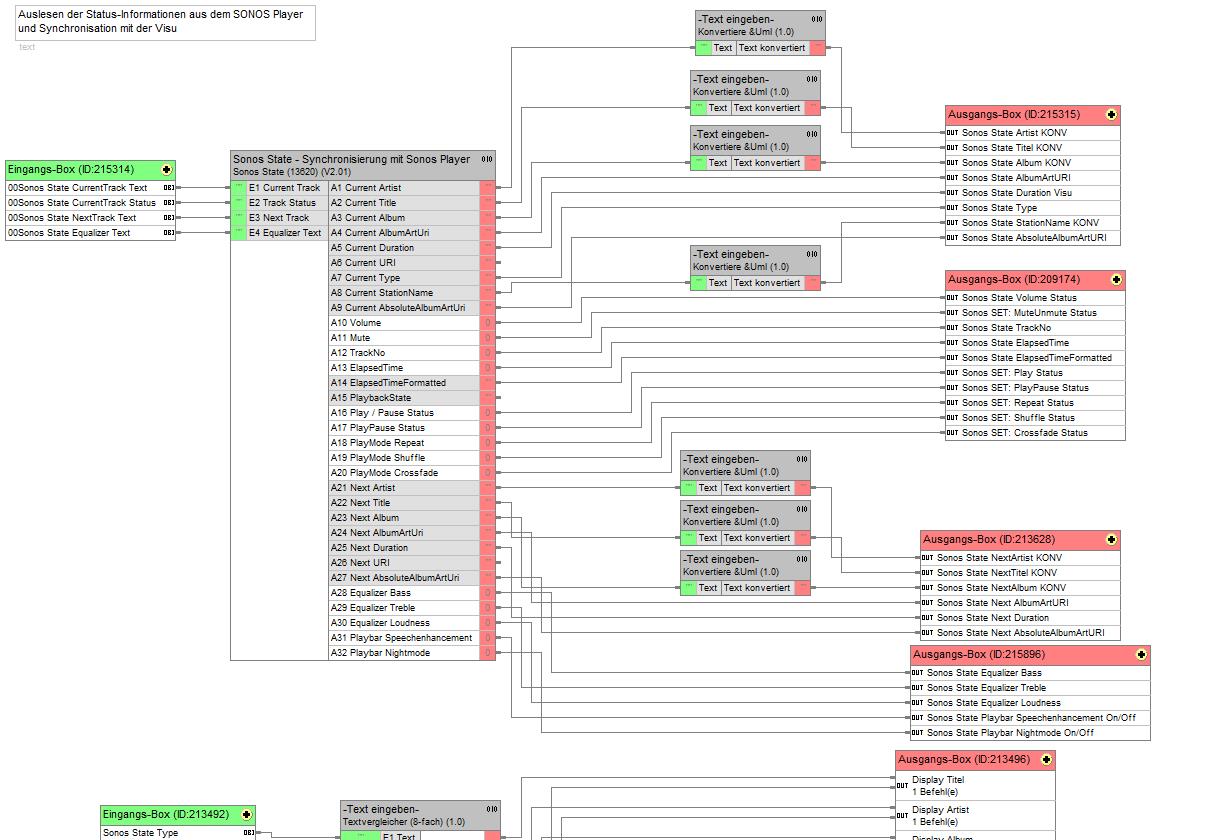The image size is (1208, 840).
Task: Click plus icon on Ausgangs-Box ID:215315
Action: 1111,115
